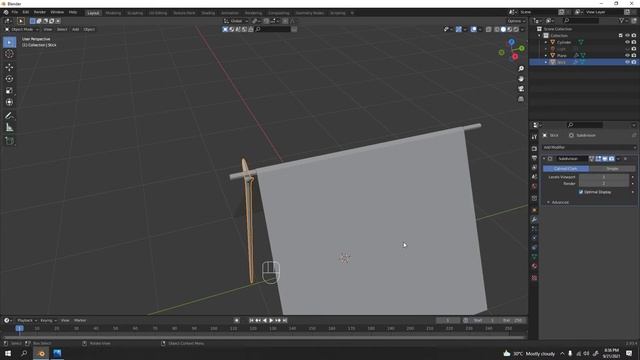Open the Add Modifier dropdown
The image size is (640, 360).
tap(589, 147)
